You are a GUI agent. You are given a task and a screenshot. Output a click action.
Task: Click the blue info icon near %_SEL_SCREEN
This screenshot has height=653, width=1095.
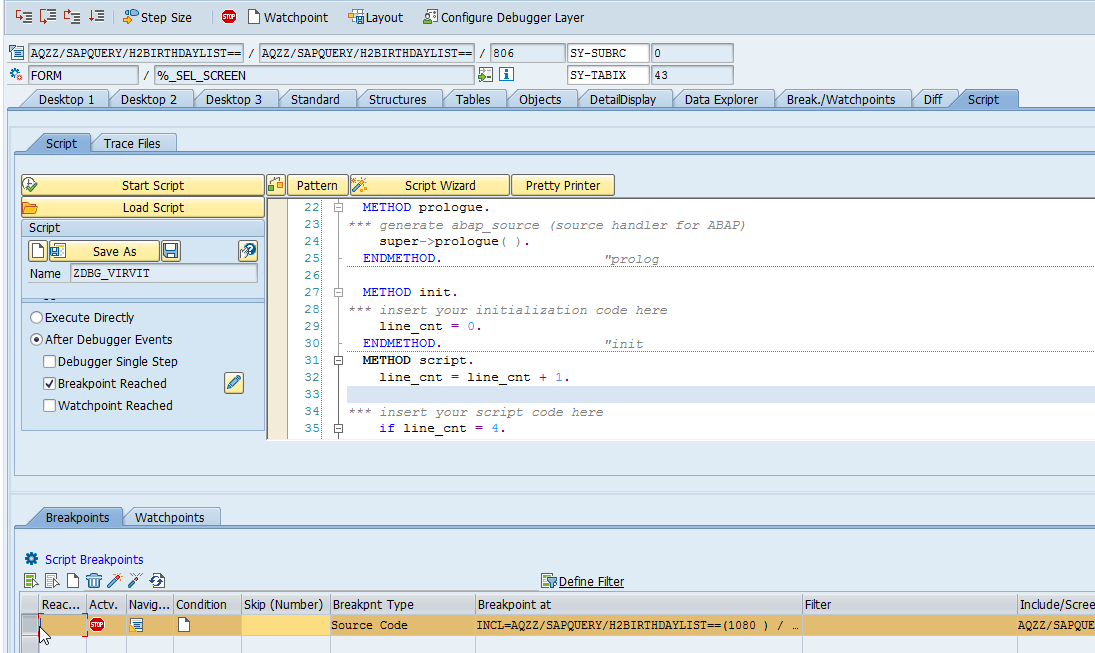pos(506,75)
